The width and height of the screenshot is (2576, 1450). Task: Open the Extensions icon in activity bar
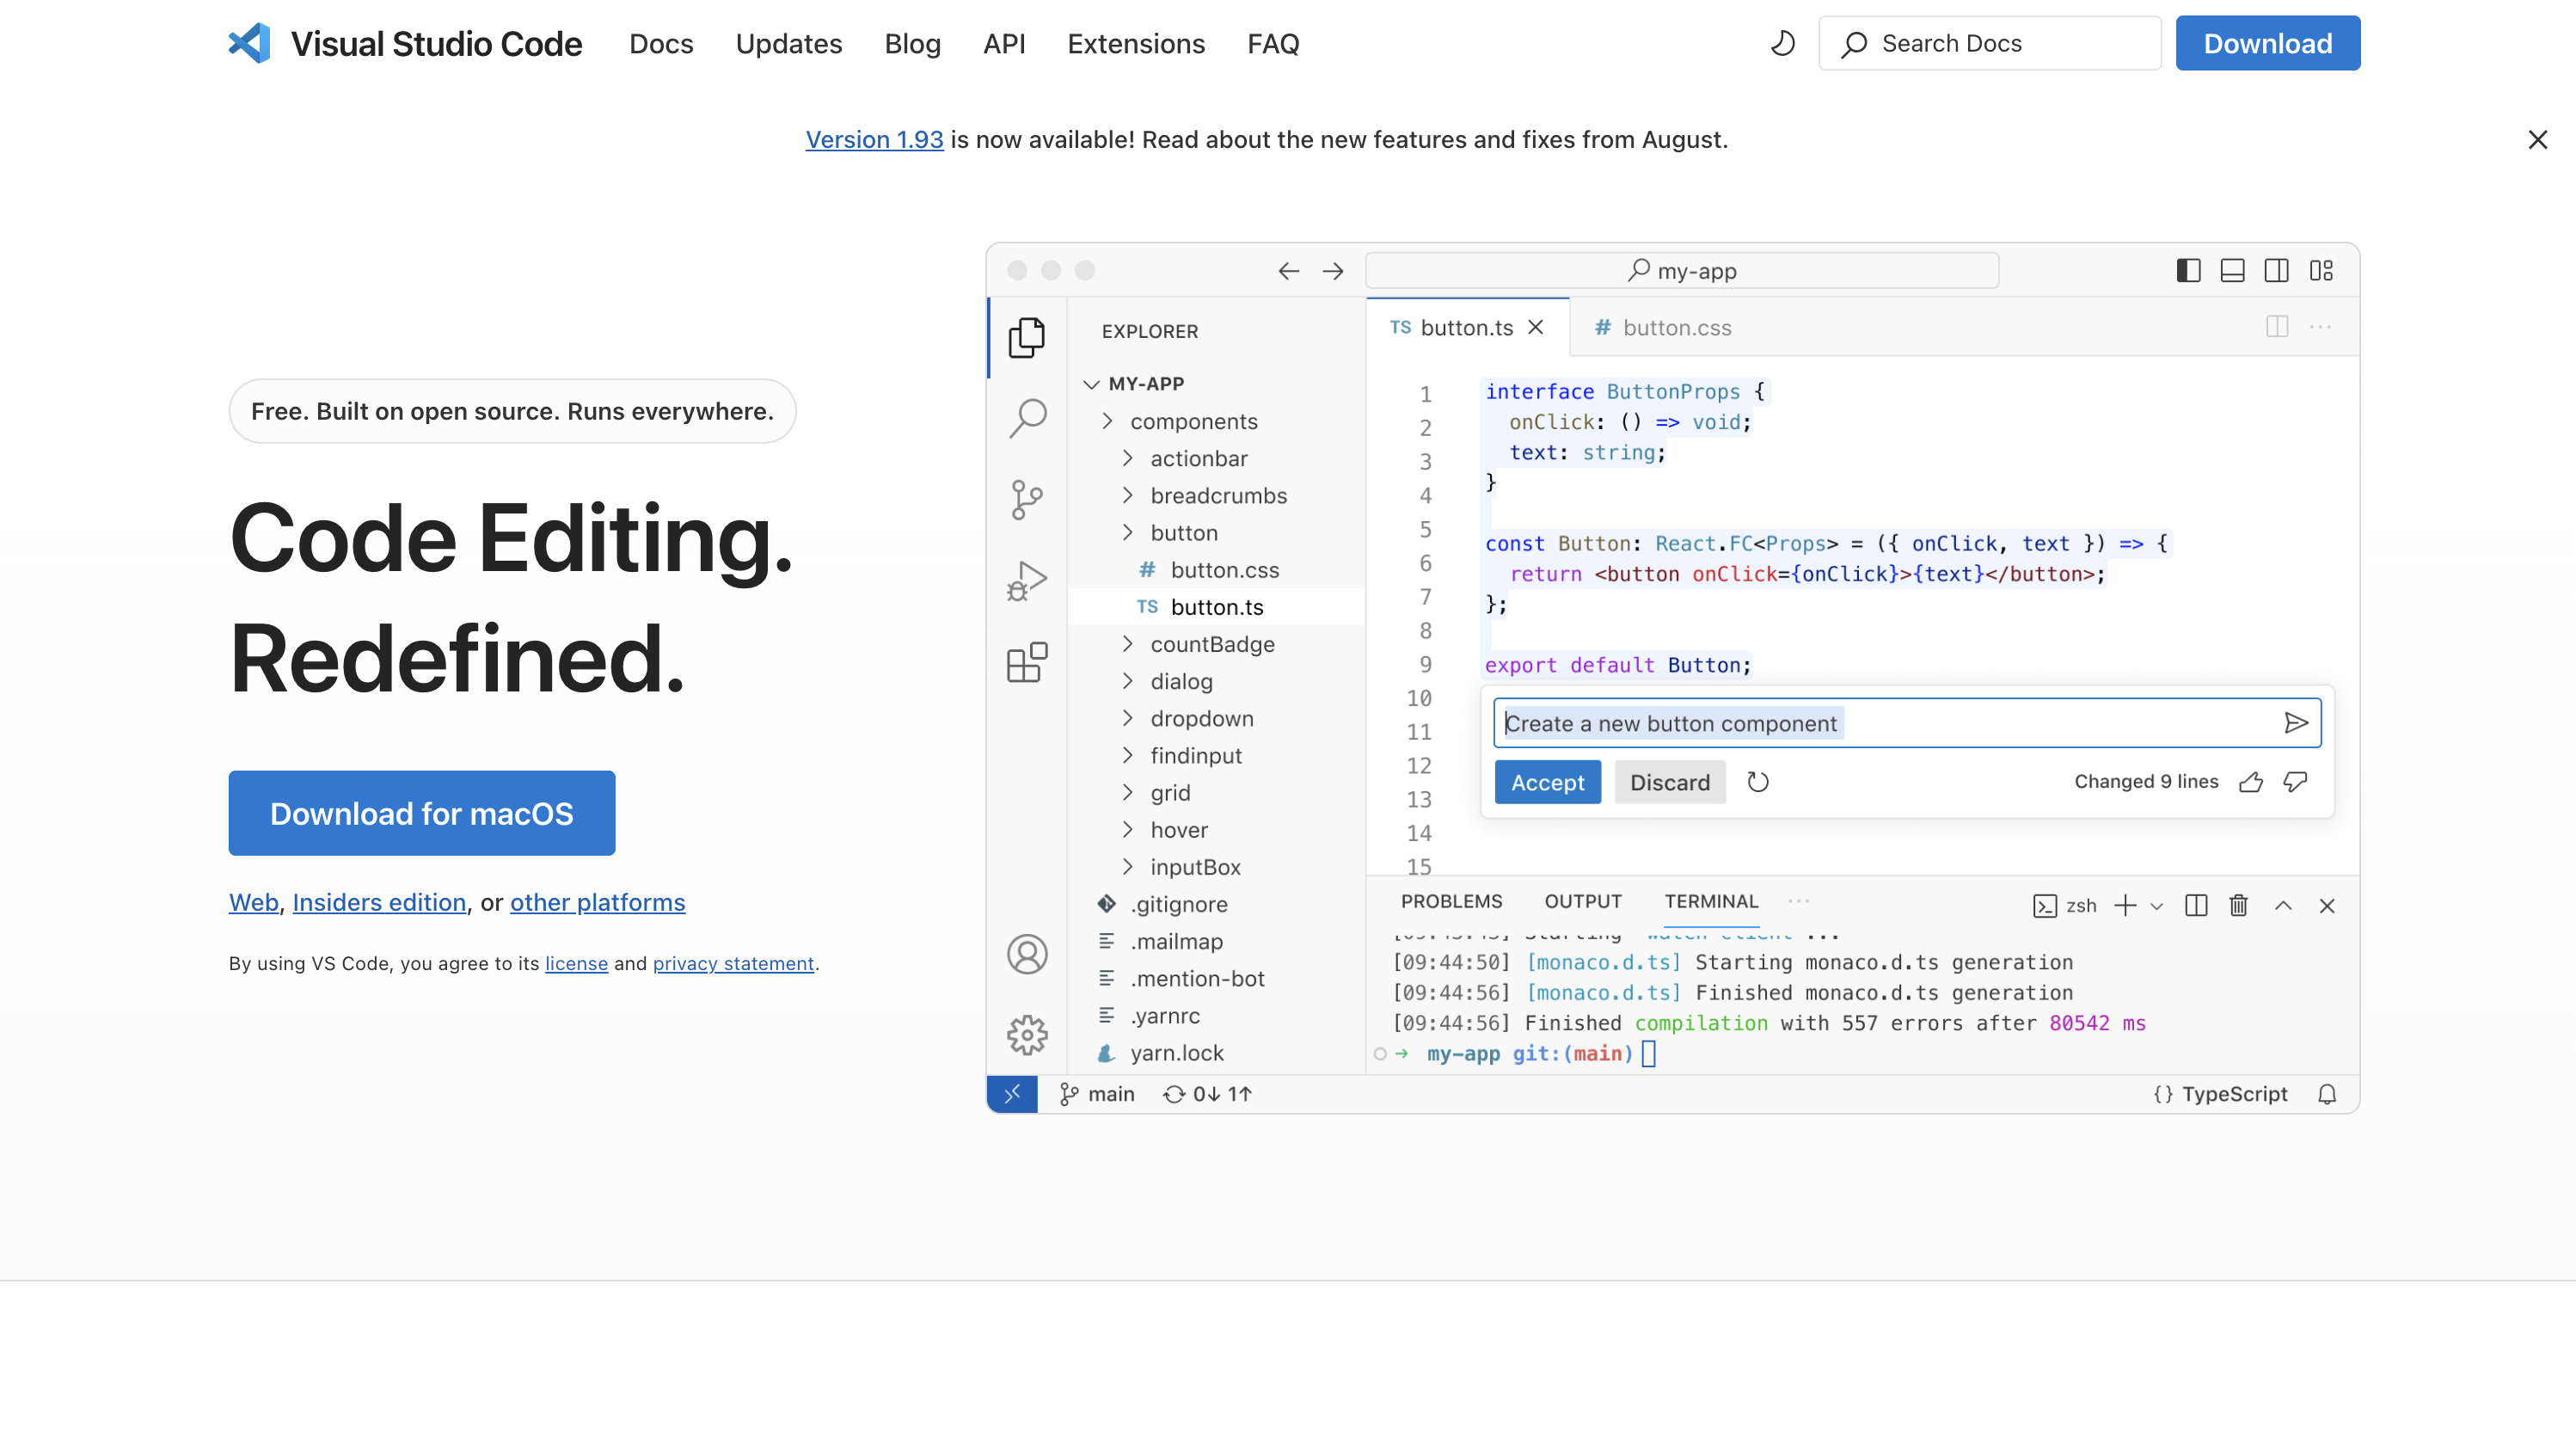point(1027,662)
